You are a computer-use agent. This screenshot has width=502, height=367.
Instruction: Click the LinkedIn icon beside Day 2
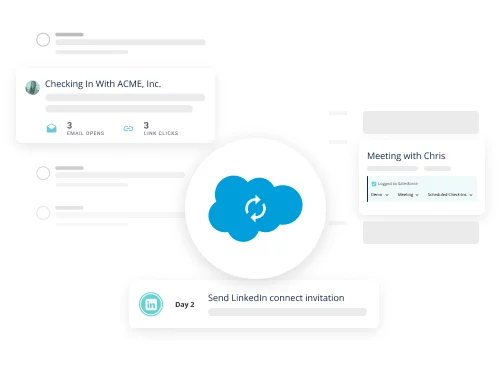(x=151, y=304)
